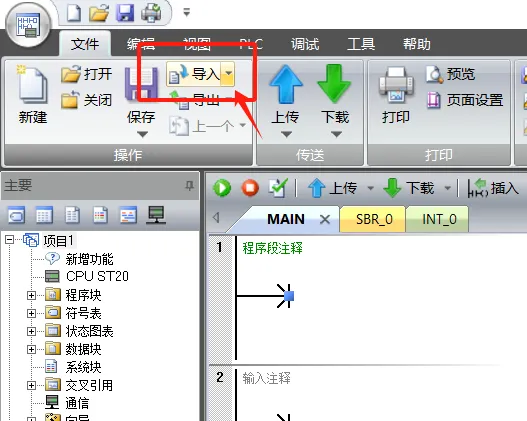Click the green RUN button in editor toolbar

222,188
